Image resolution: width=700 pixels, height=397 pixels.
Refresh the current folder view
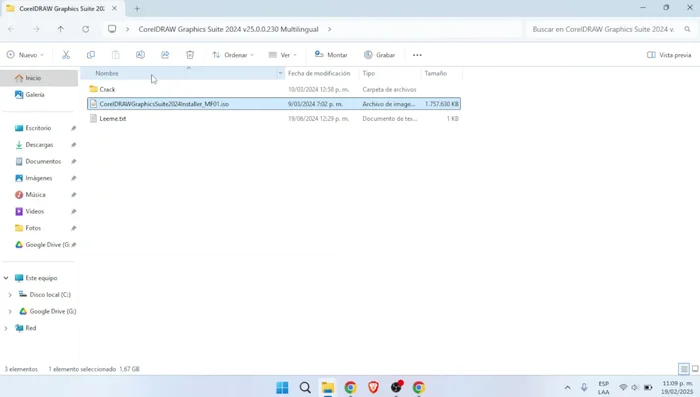click(86, 29)
